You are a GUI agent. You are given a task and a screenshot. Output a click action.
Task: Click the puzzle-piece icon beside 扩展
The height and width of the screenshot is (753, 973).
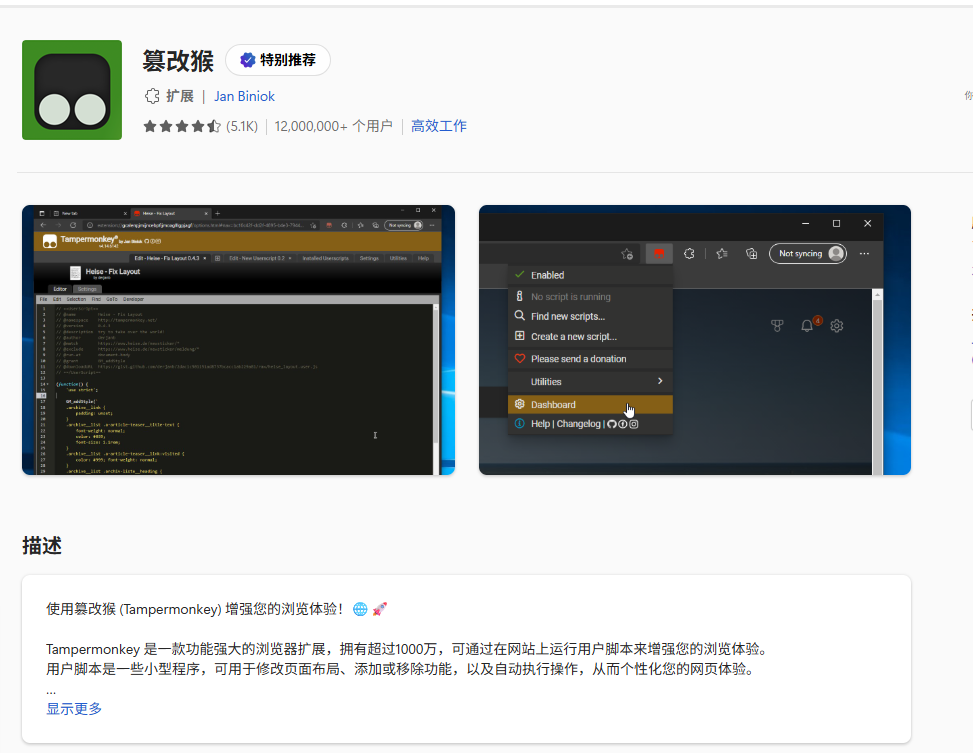[152, 96]
